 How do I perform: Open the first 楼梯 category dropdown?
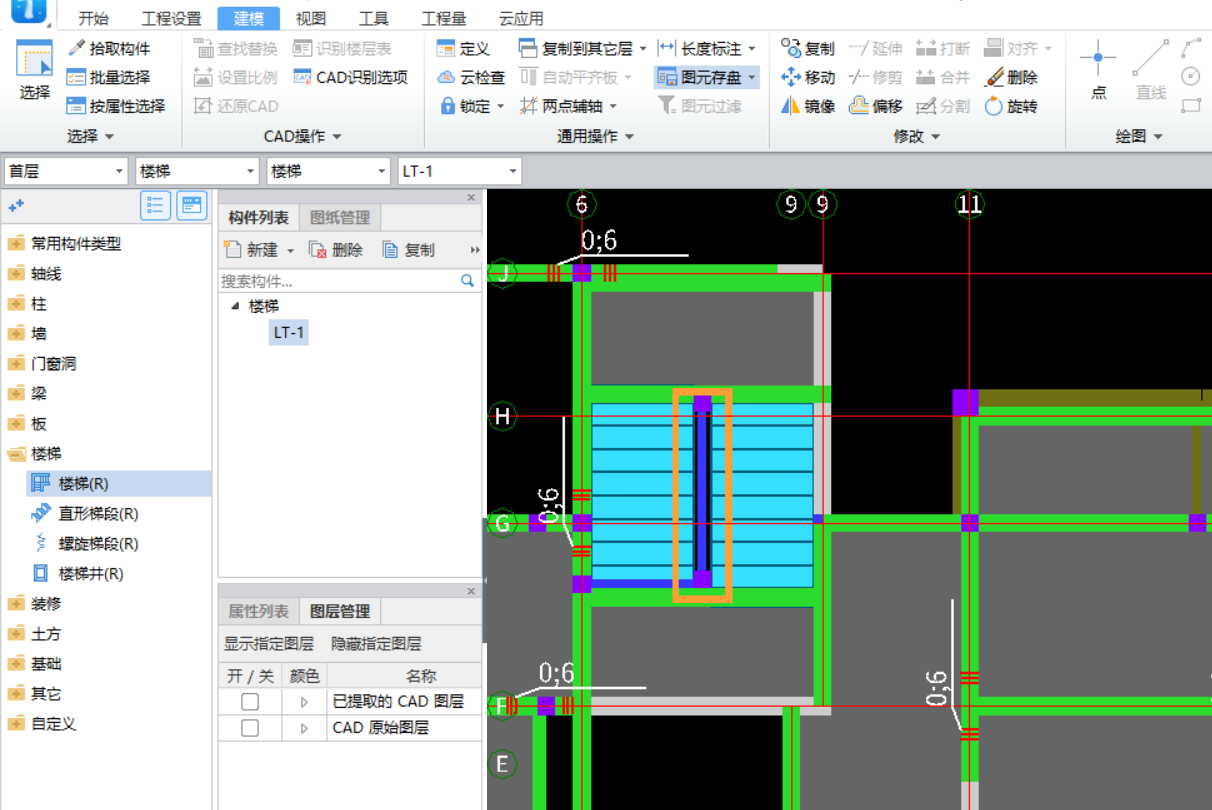[197, 171]
